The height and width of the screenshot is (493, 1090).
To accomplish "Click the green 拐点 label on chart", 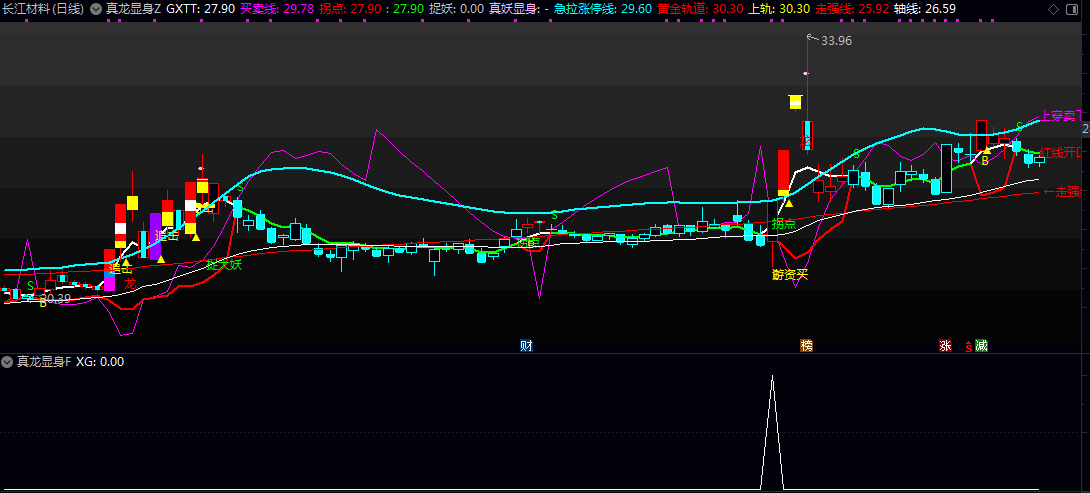I will click(x=783, y=224).
